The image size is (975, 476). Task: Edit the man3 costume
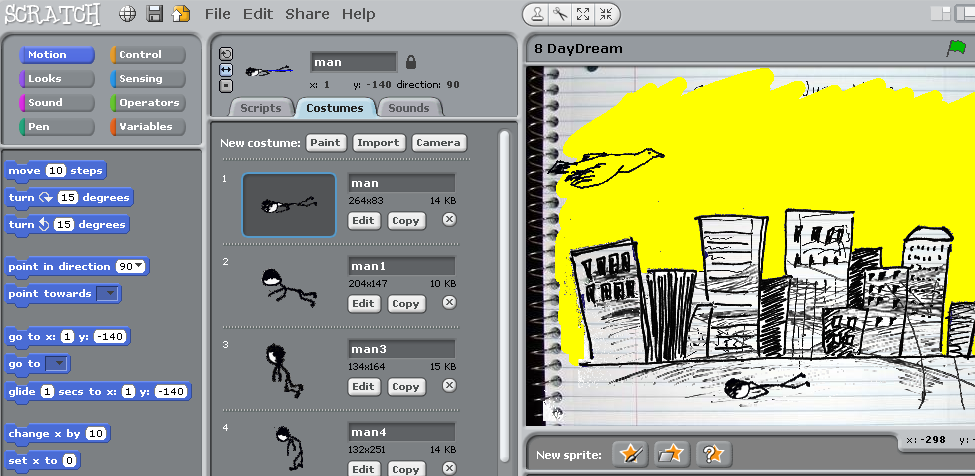[x=363, y=387]
